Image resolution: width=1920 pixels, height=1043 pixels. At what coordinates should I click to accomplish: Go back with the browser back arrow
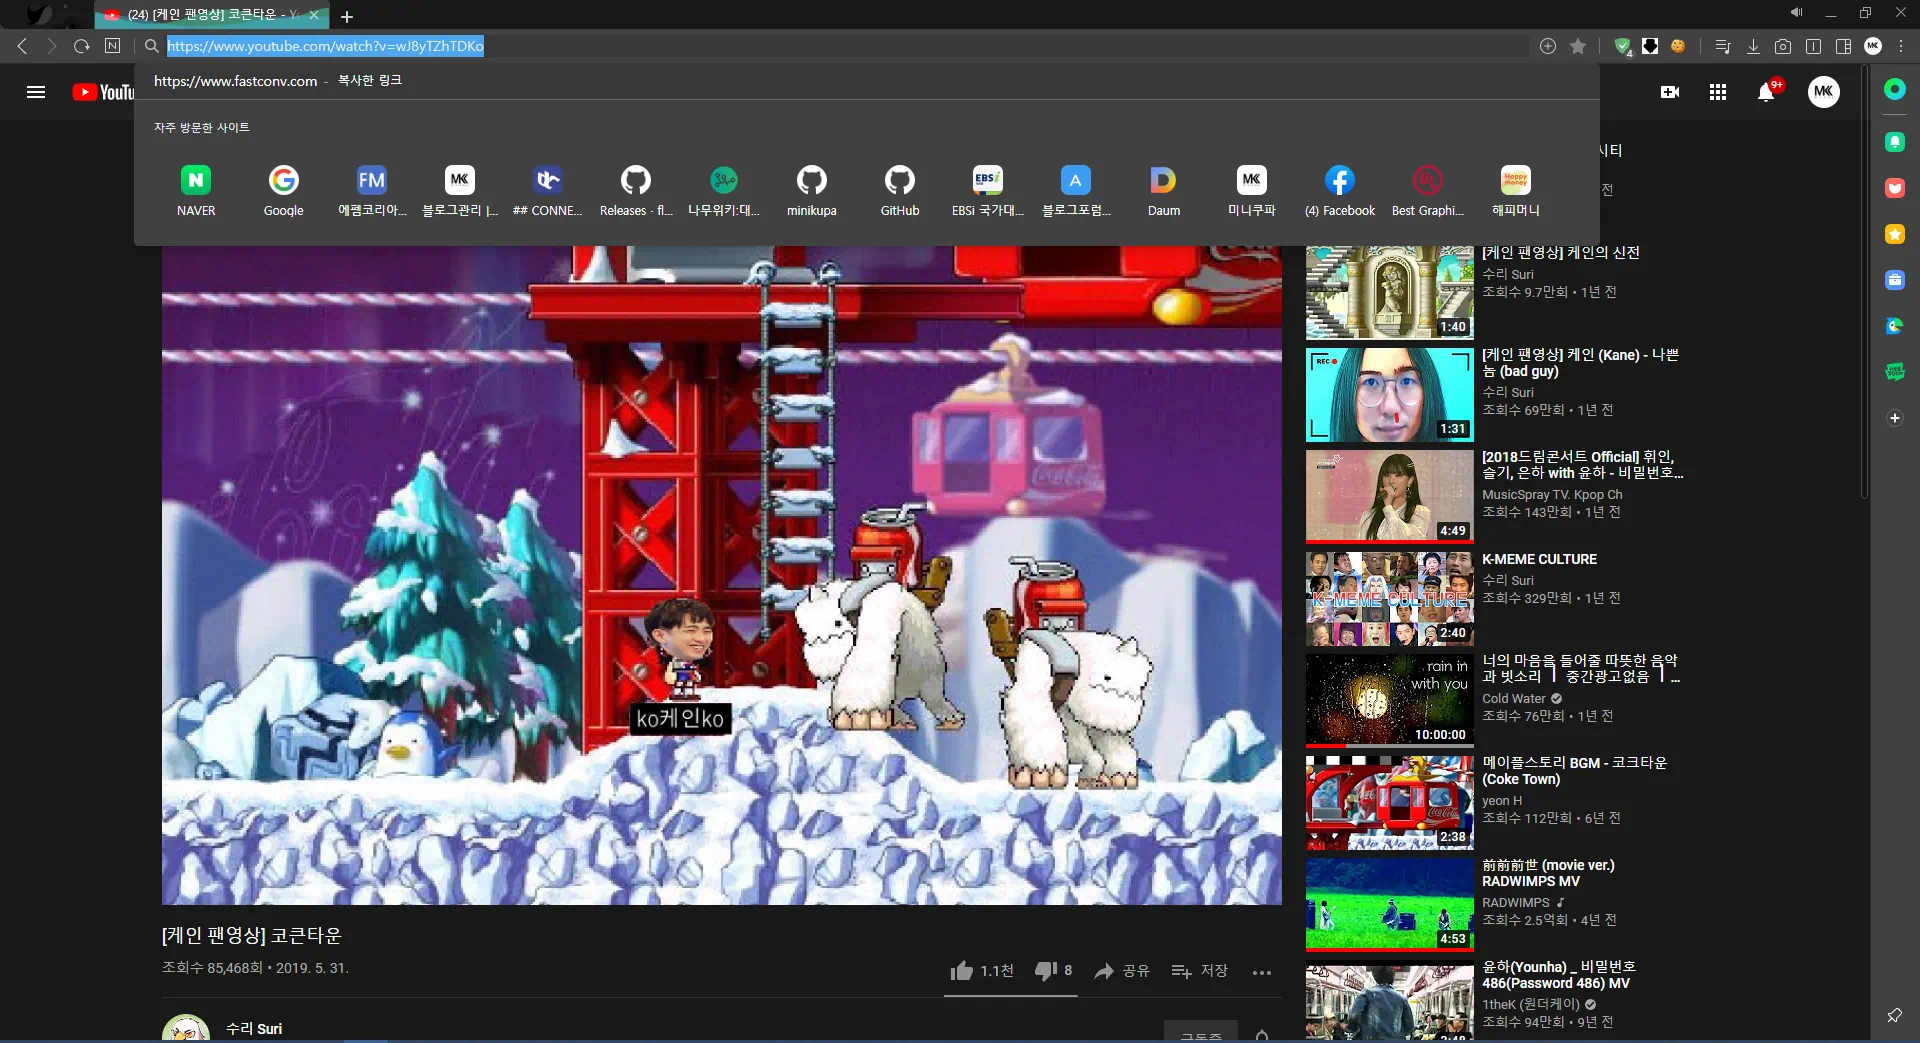click(x=22, y=46)
